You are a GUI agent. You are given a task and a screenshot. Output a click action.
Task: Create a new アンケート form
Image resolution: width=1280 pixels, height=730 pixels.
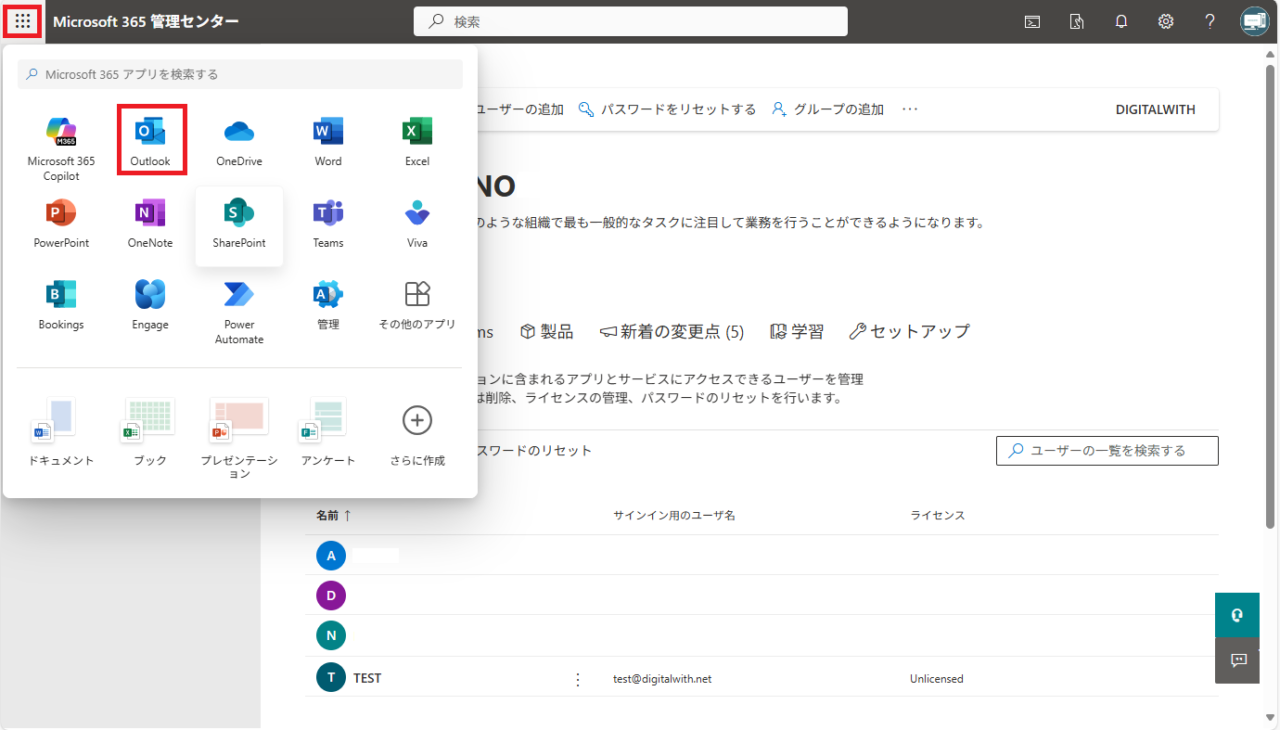click(x=328, y=432)
